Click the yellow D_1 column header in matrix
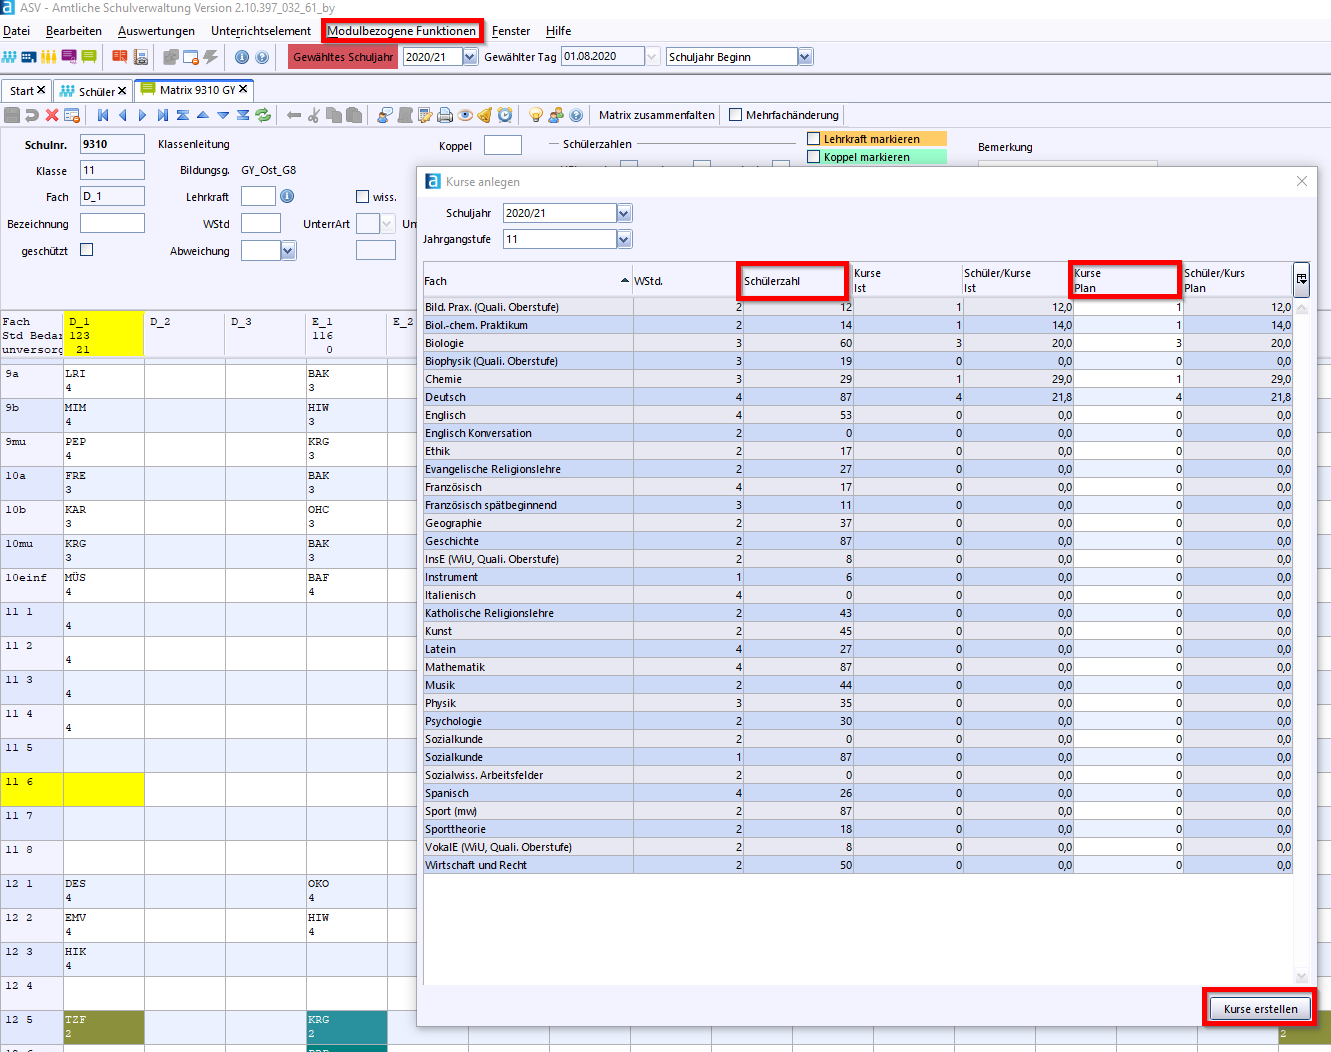The width and height of the screenshot is (1331, 1052). coord(104,333)
